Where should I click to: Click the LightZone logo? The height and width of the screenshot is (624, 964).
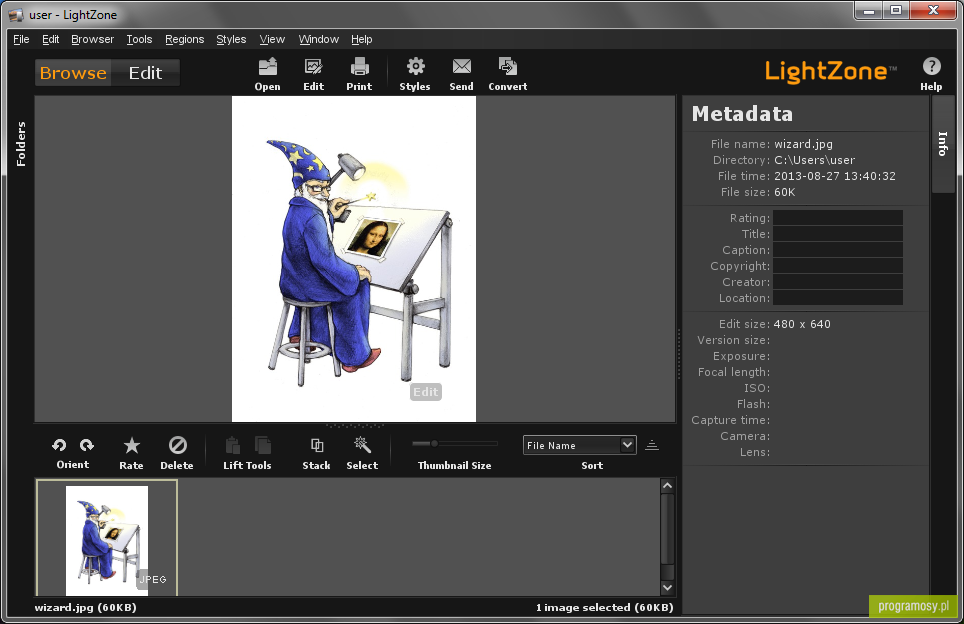(x=831, y=72)
